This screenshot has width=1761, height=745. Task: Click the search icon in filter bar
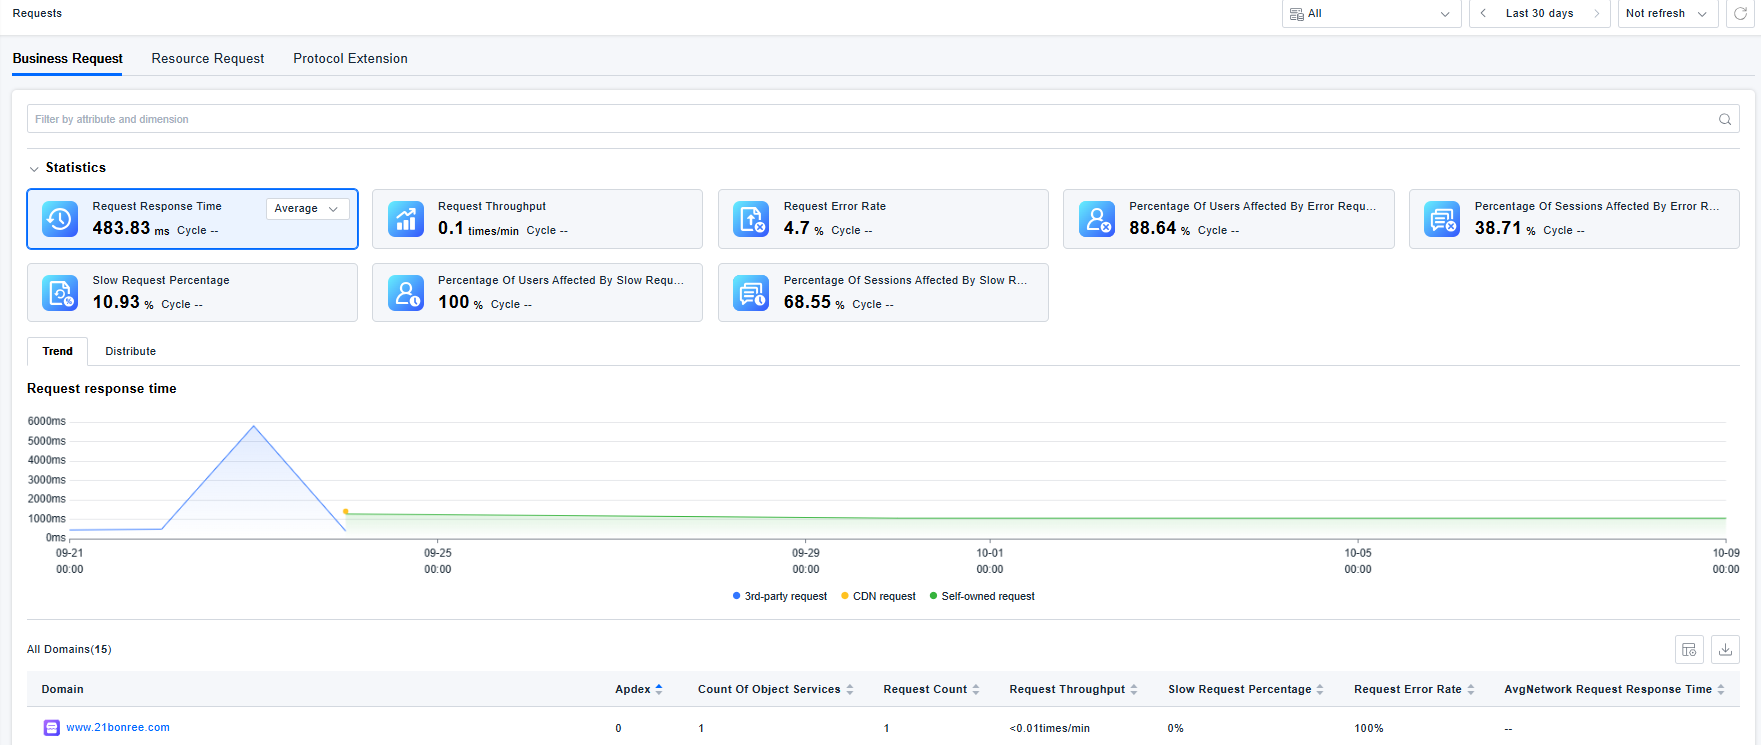(1725, 119)
